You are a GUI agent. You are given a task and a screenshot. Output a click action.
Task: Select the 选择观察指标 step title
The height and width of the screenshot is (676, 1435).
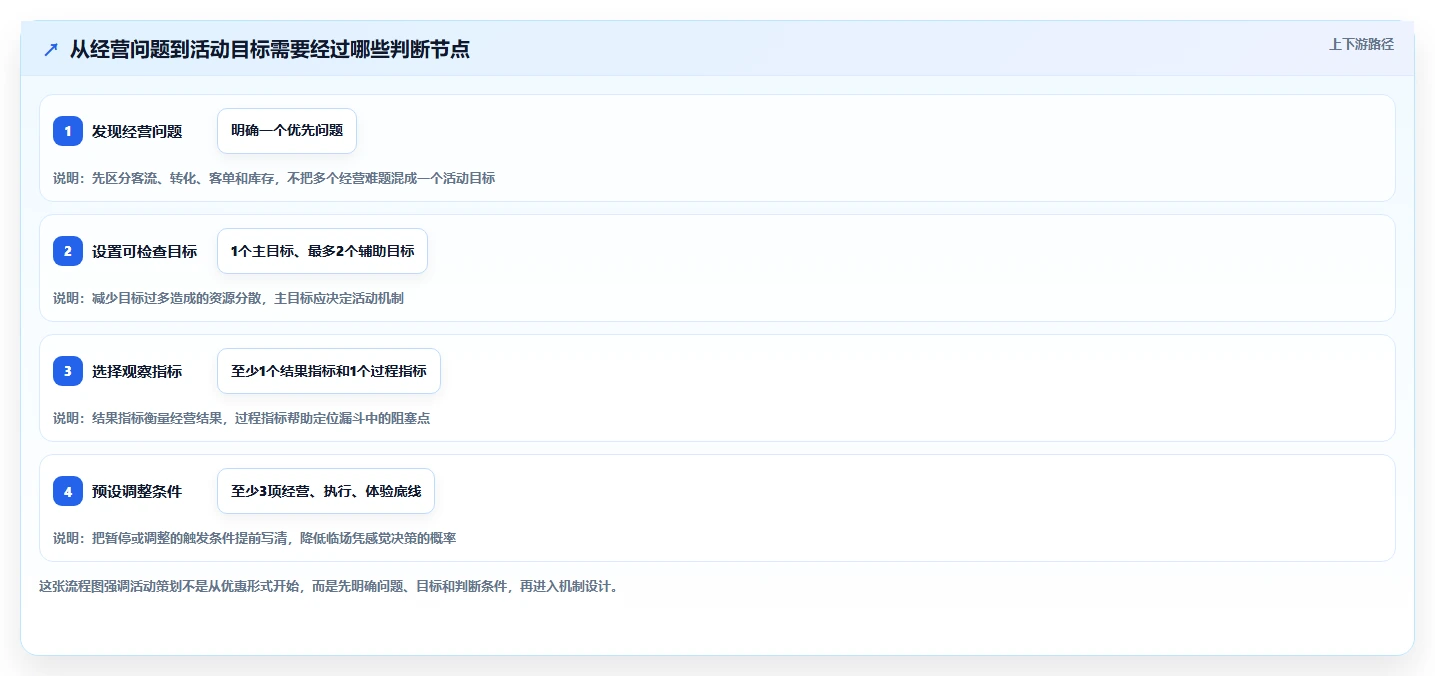[137, 371]
